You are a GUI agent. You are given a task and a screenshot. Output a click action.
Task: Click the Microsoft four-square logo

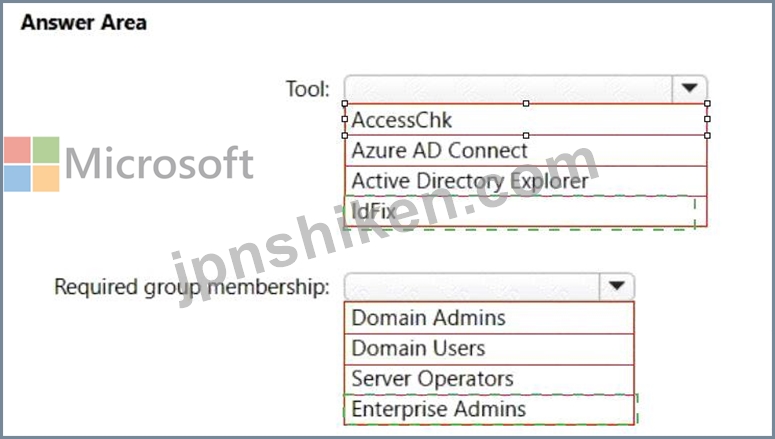32,164
